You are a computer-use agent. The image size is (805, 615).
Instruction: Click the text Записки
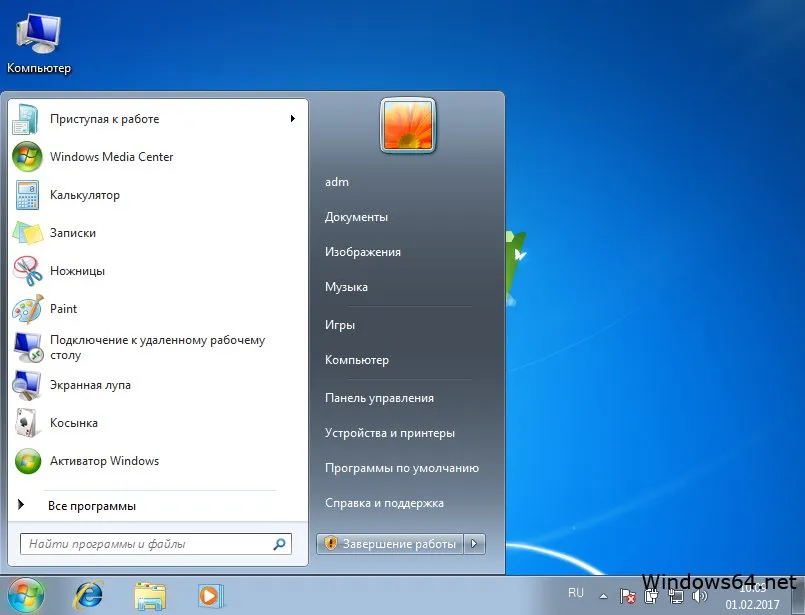73,233
